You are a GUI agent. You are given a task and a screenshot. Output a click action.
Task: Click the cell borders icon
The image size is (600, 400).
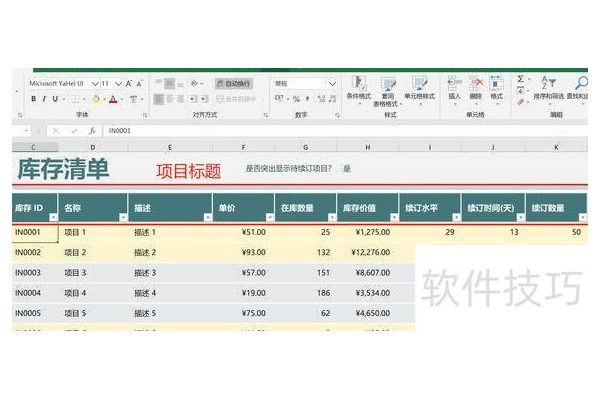[x=75, y=99]
